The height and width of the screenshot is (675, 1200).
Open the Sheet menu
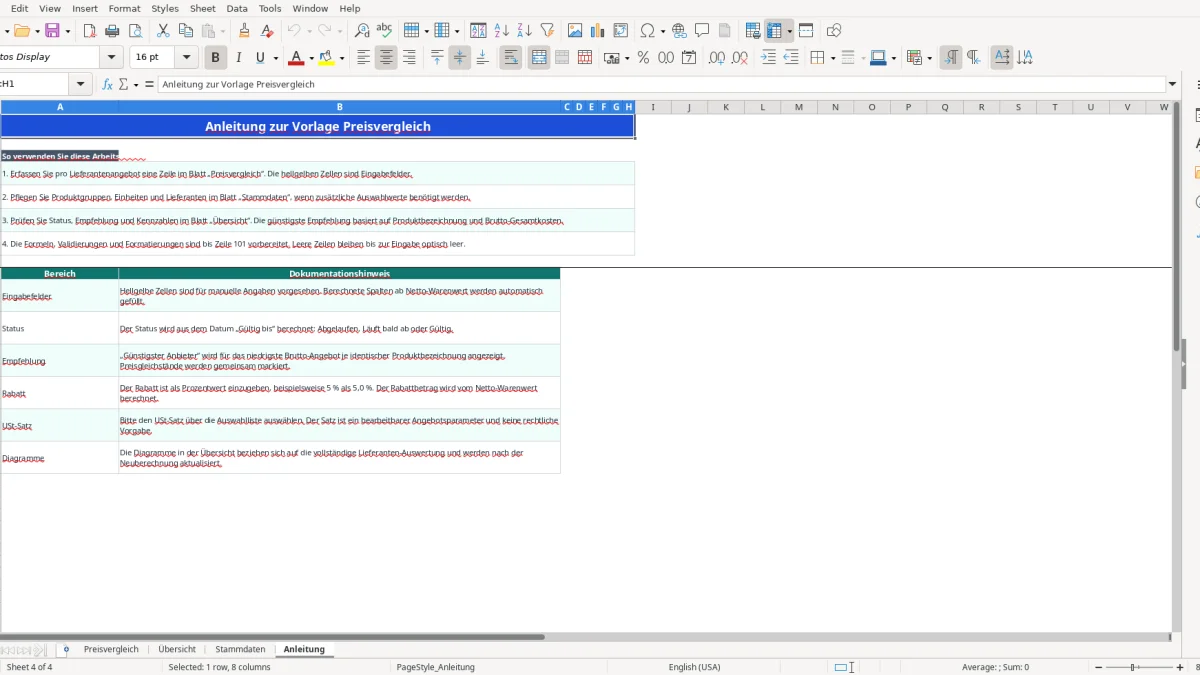(203, 8)
